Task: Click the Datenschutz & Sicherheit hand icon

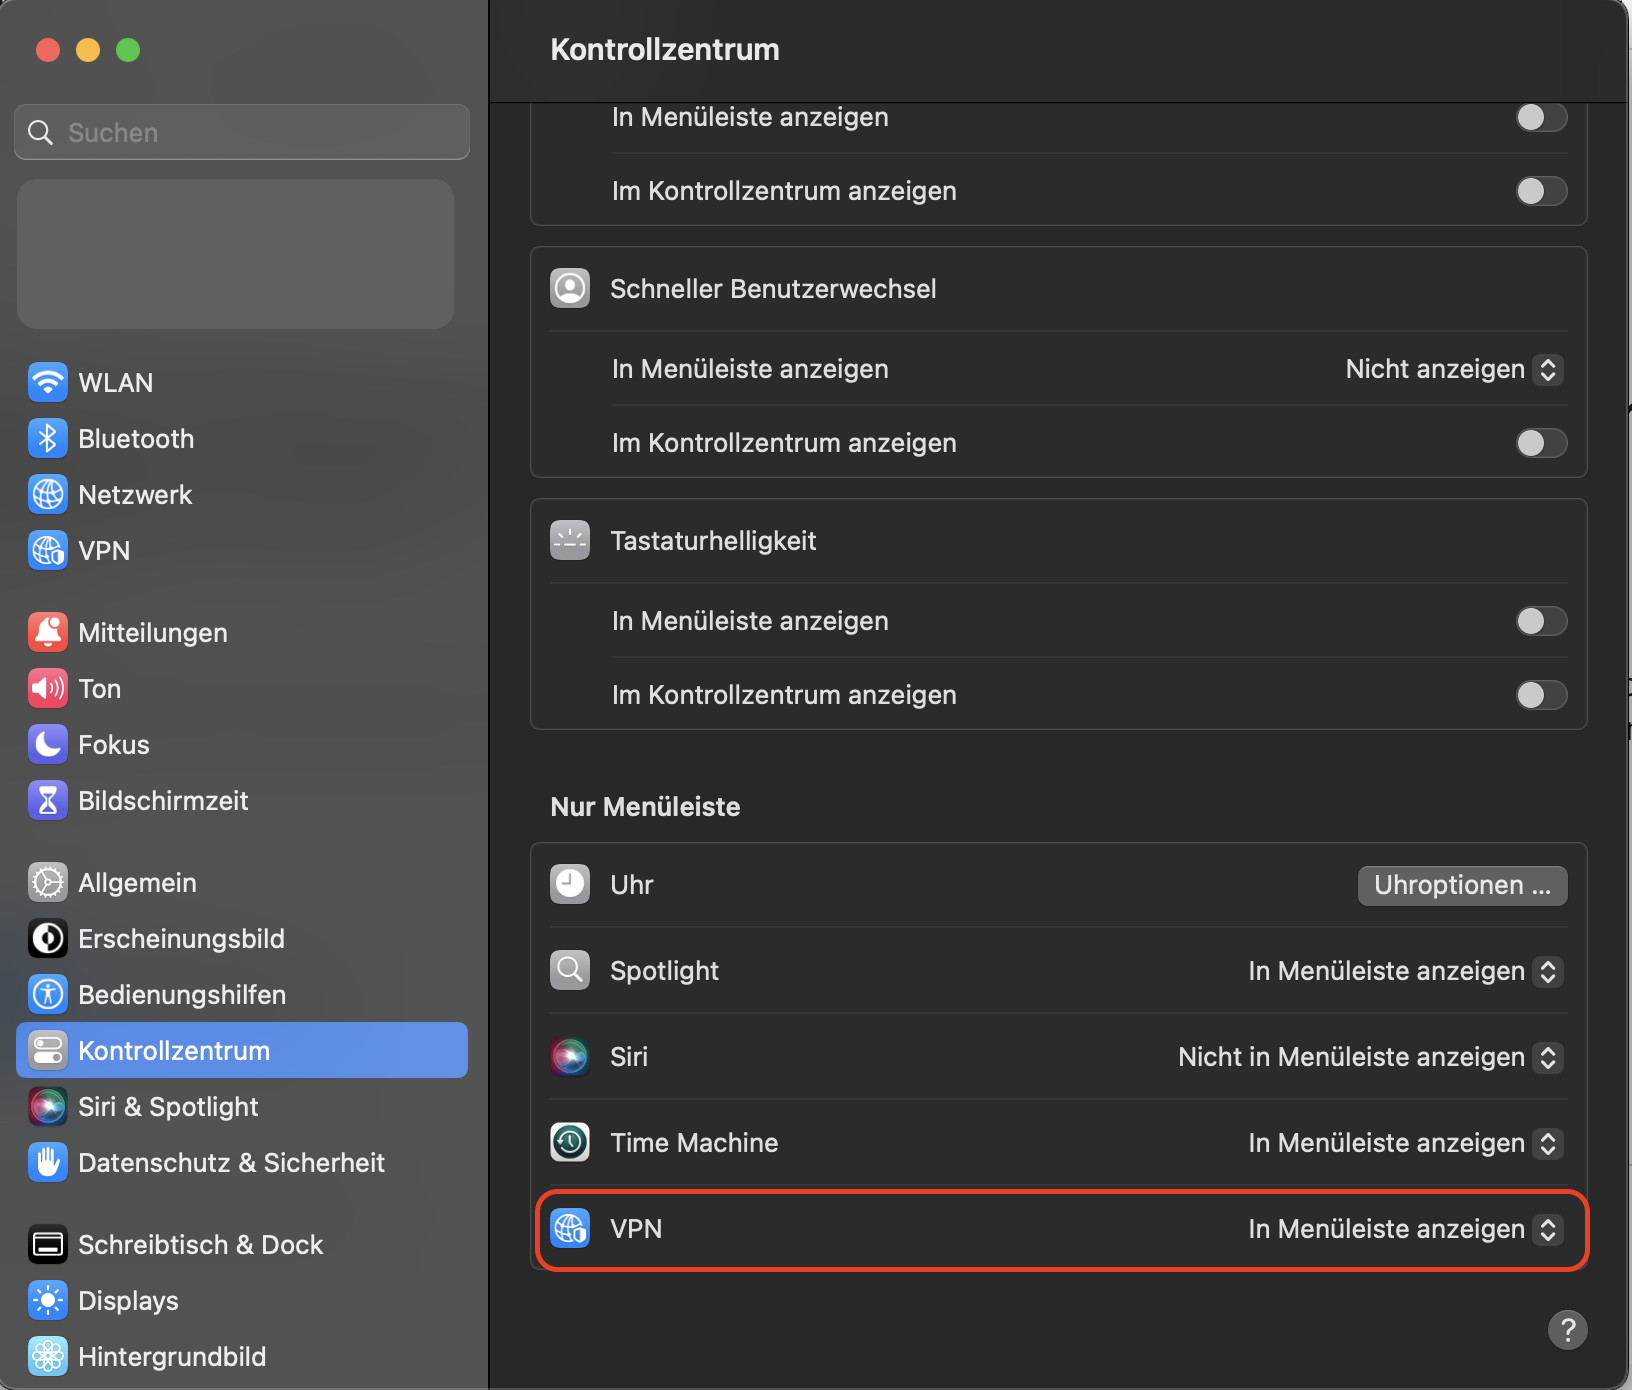Action: click(x=48, y=1162)
